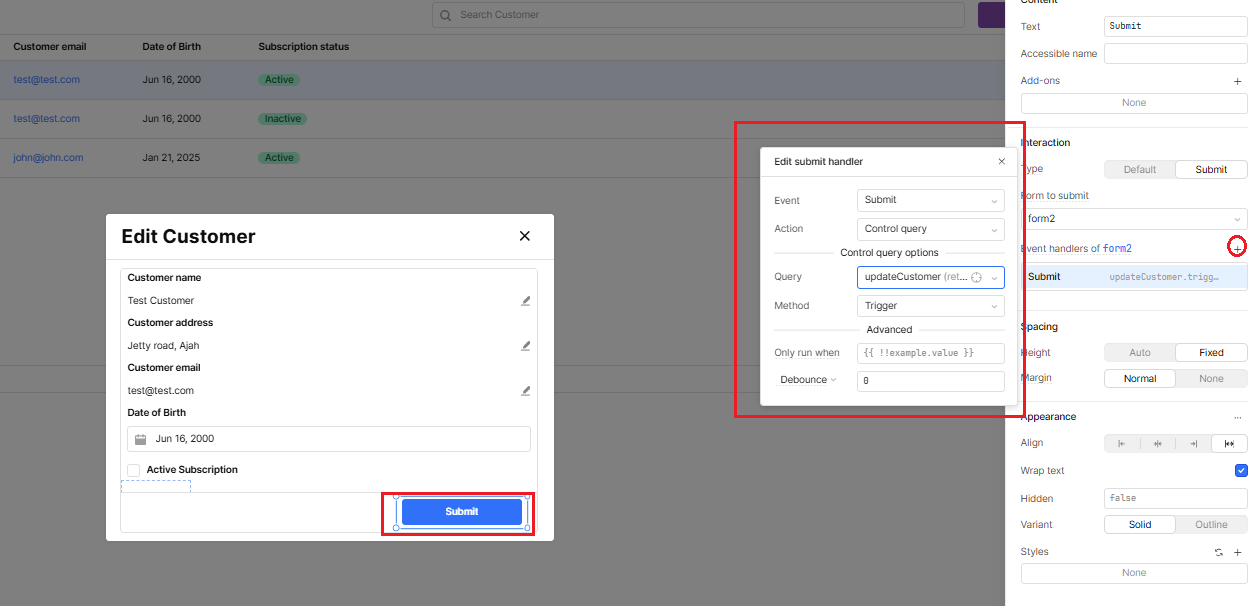The height and width of the screenshot is (606, 1248).
Task: Set interaction Type to Default
Action: click(1140, 169)
